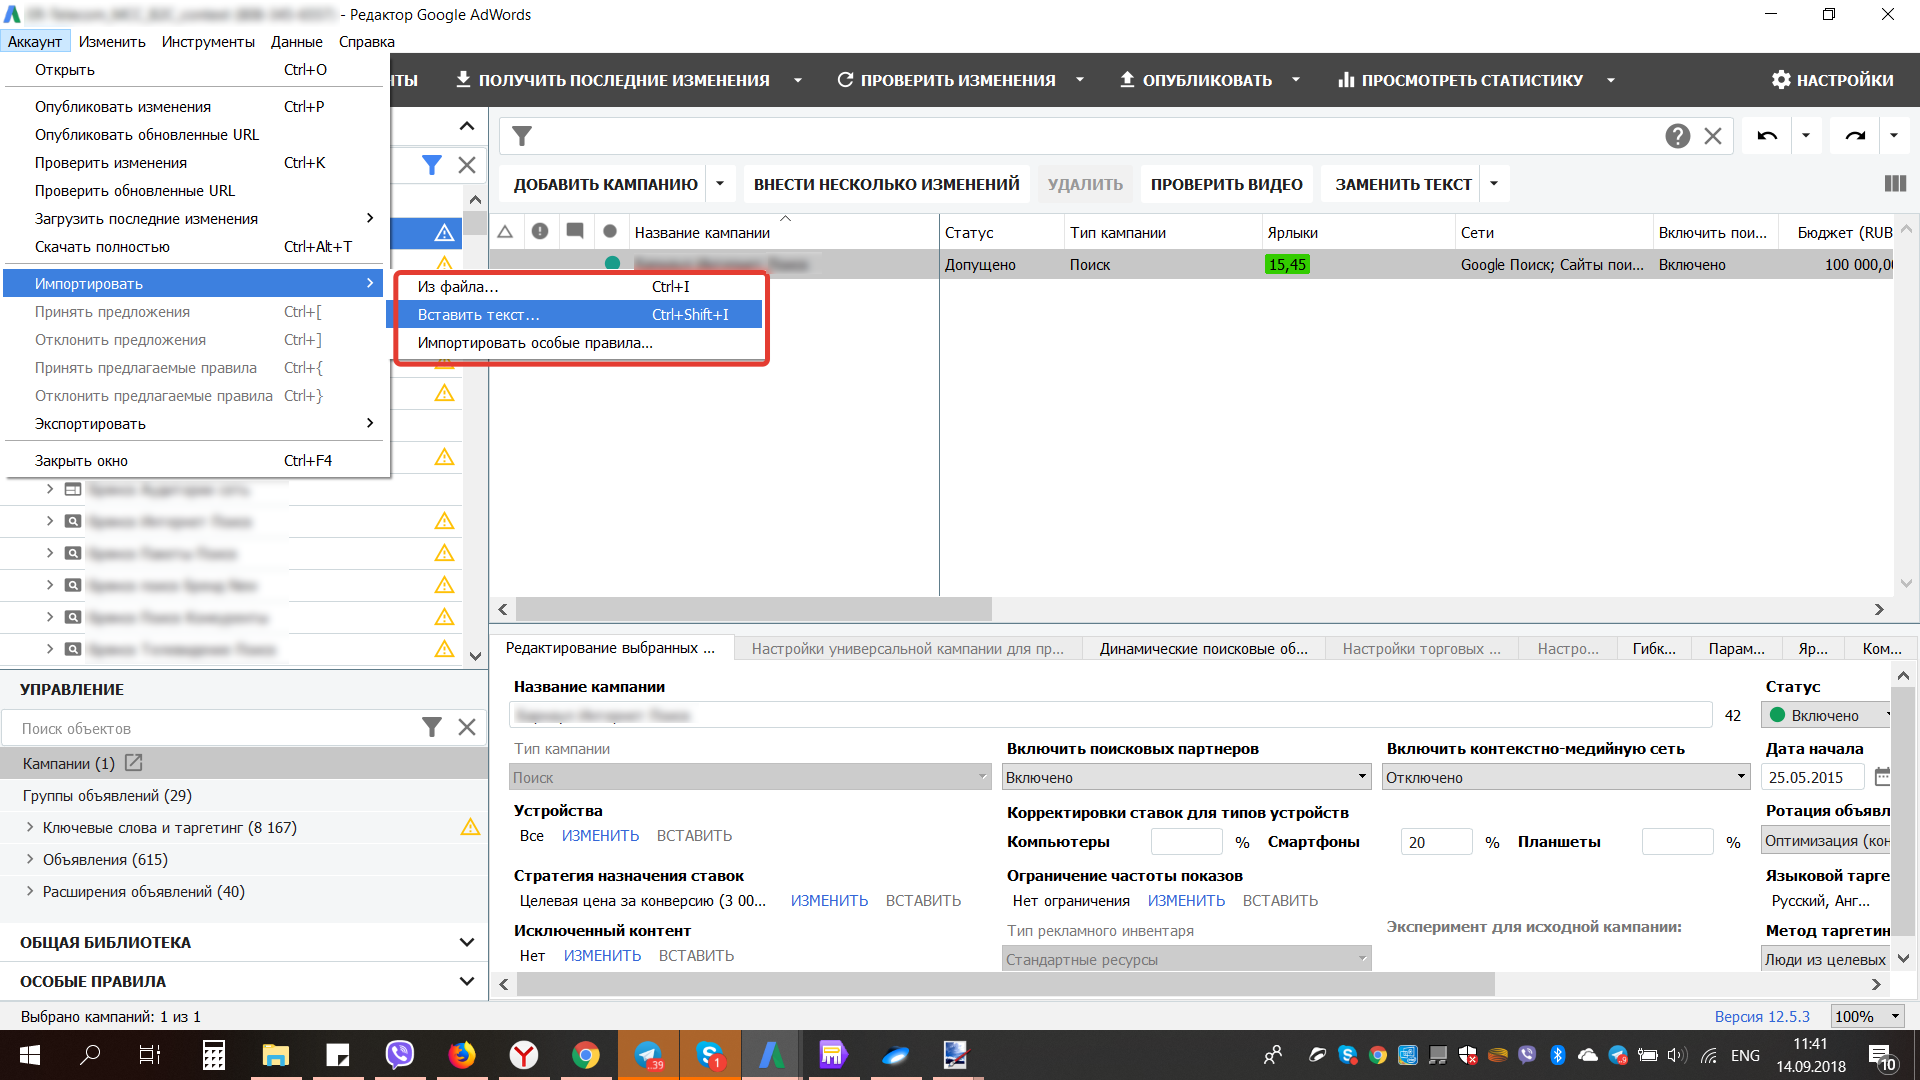The width and height of the screenshot is (1920, 1080).
Task: Expand Расширения объявлений (40) tree node
Action: 29,891
